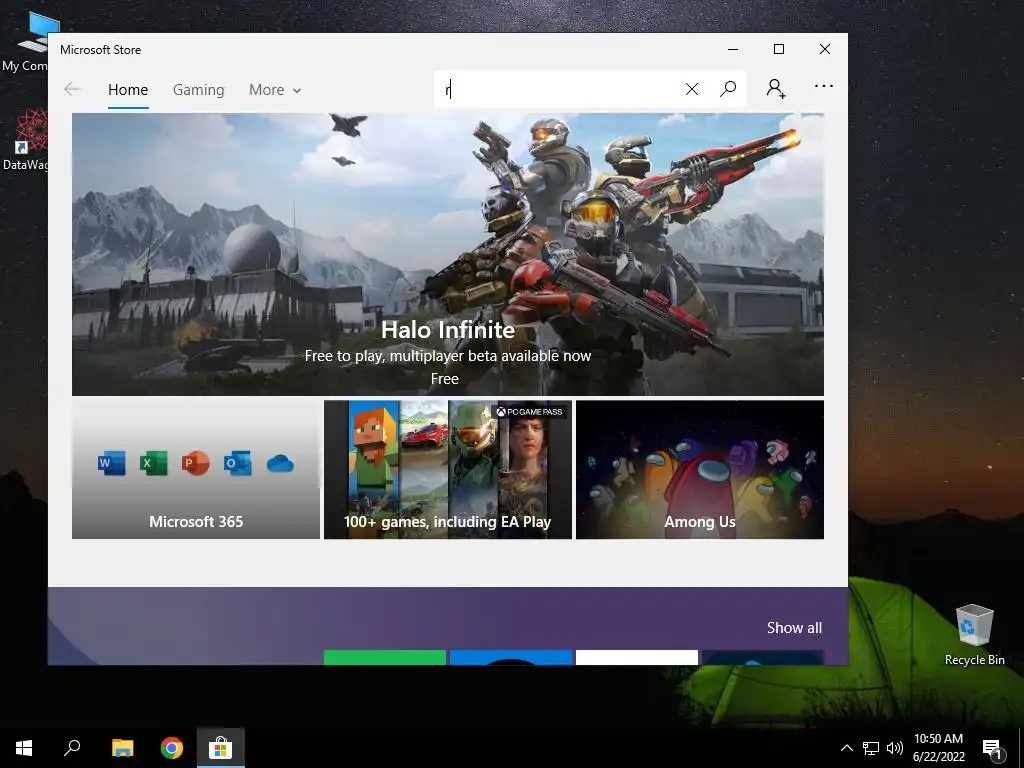This screenshot has height=768, width=1024.
Task: Open the Home tab
Action: [x=128, y=90]
